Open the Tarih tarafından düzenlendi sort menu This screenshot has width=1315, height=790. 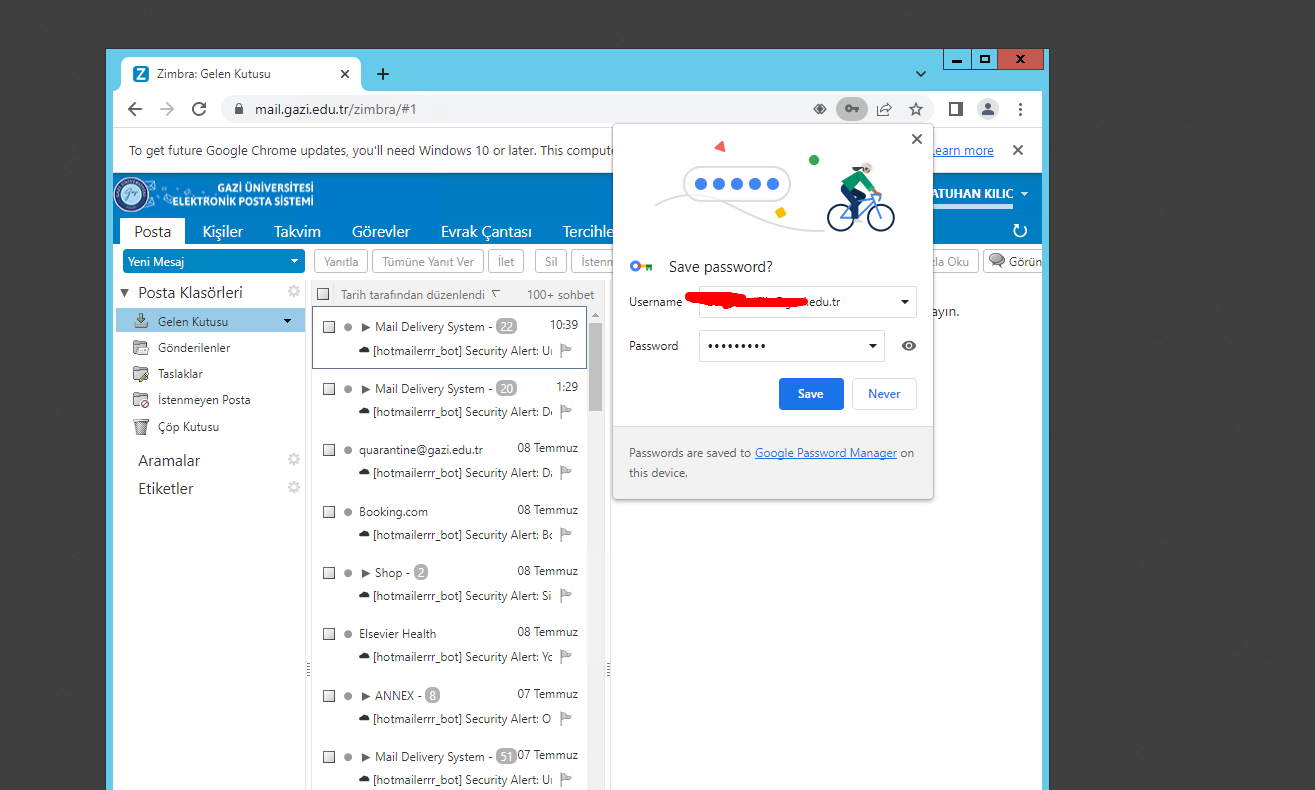click(x=420, y=295)
